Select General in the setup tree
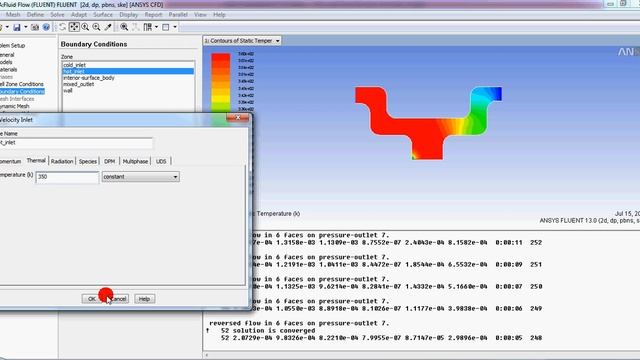 (x=7, y=55)
